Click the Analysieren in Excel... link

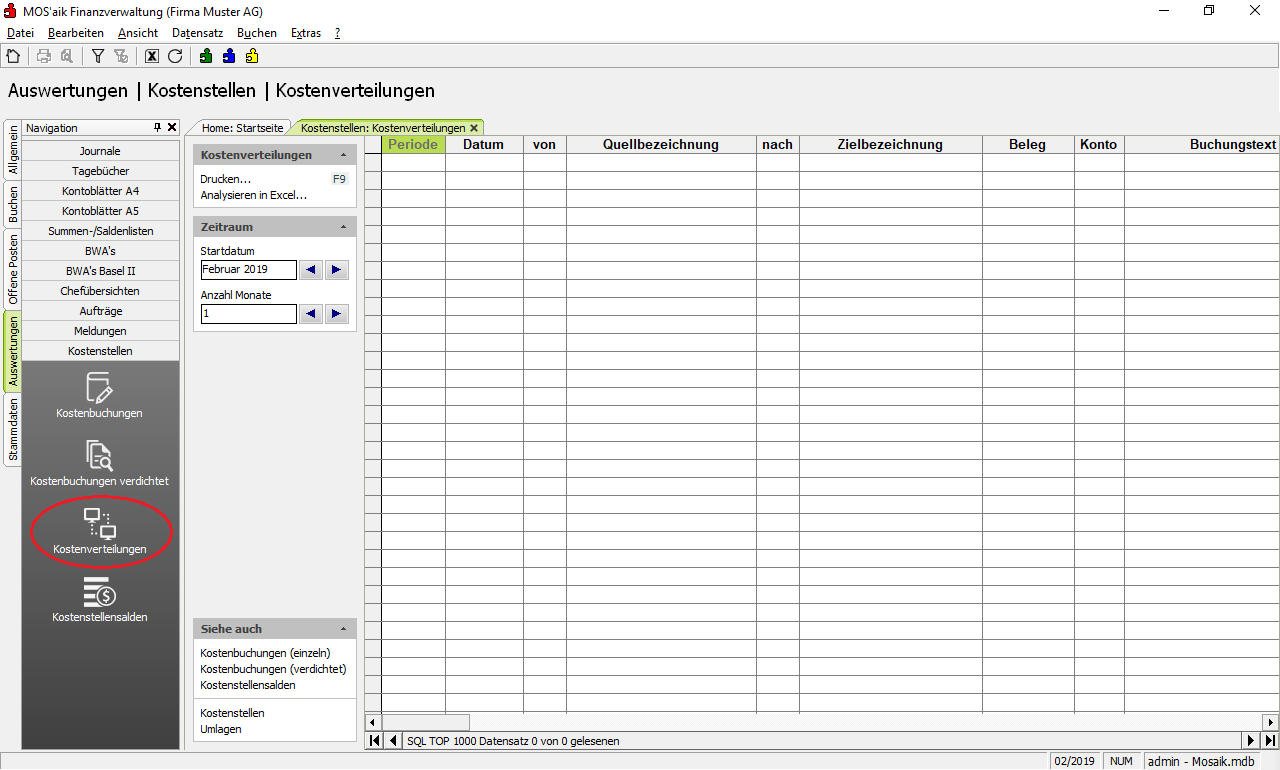(253, 195)
